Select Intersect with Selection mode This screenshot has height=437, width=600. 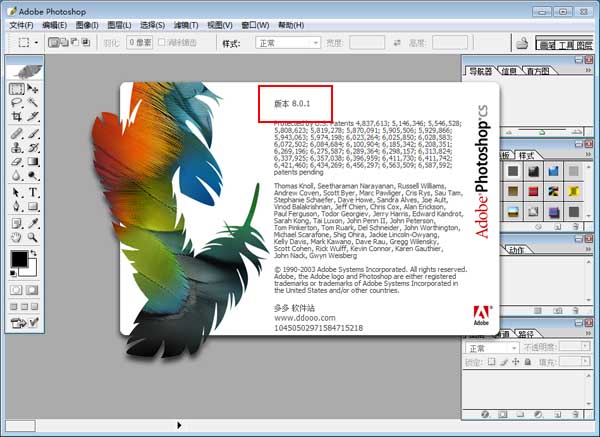point(86,42)
